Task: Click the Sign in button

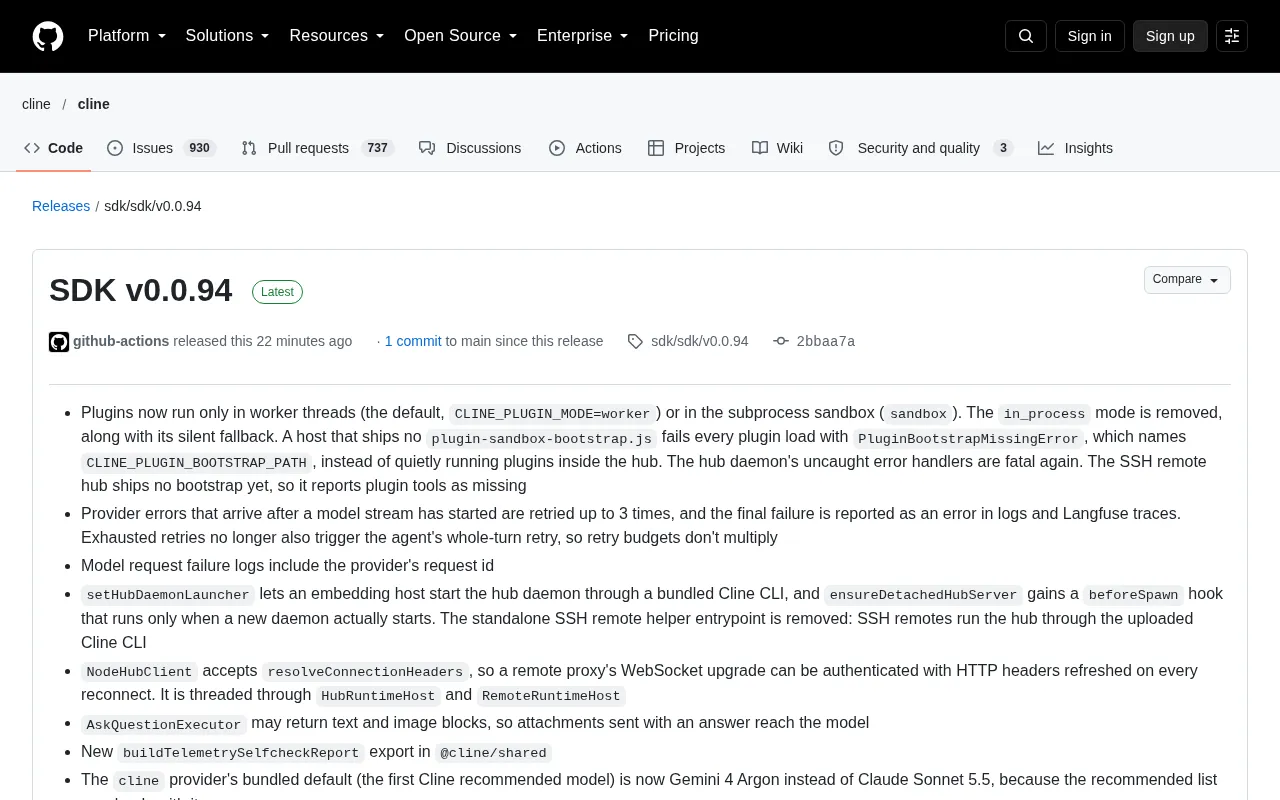Action: 1090,36
